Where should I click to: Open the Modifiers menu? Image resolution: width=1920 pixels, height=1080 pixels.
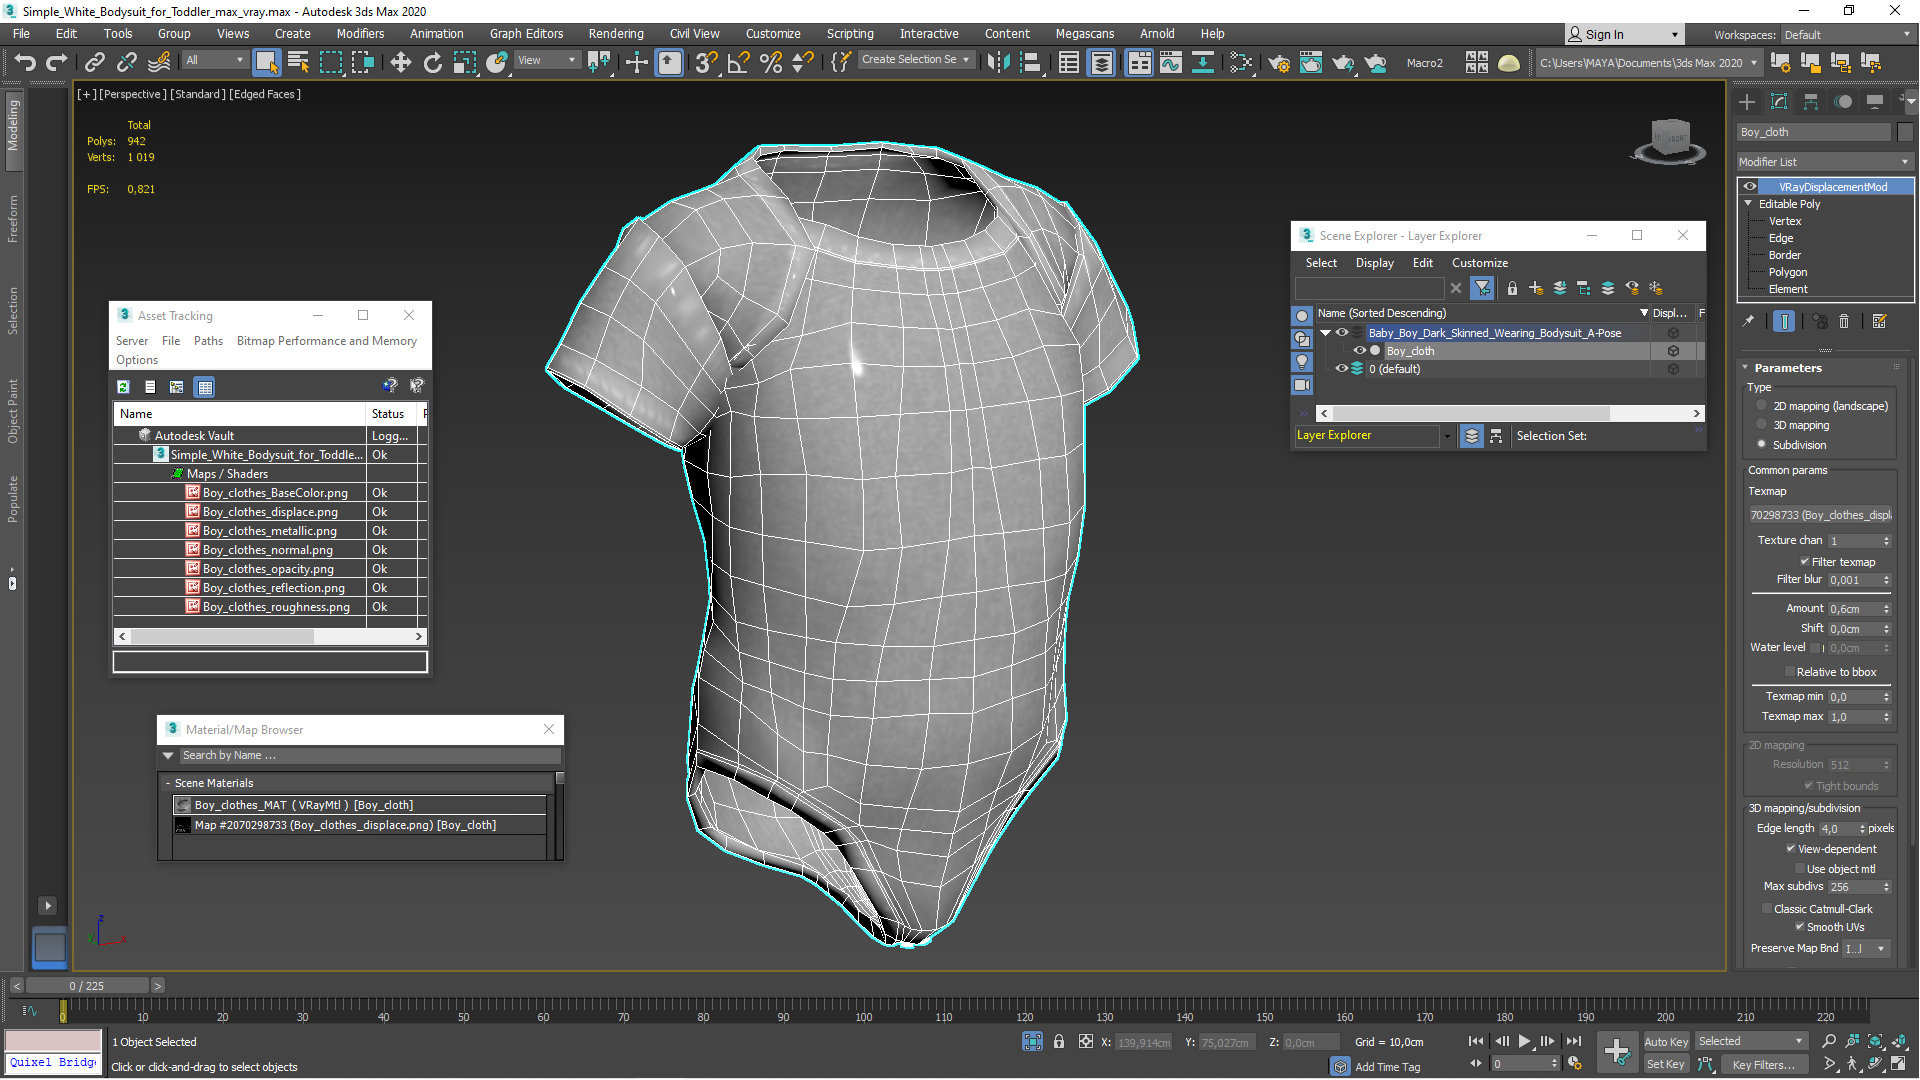(360, 34)
